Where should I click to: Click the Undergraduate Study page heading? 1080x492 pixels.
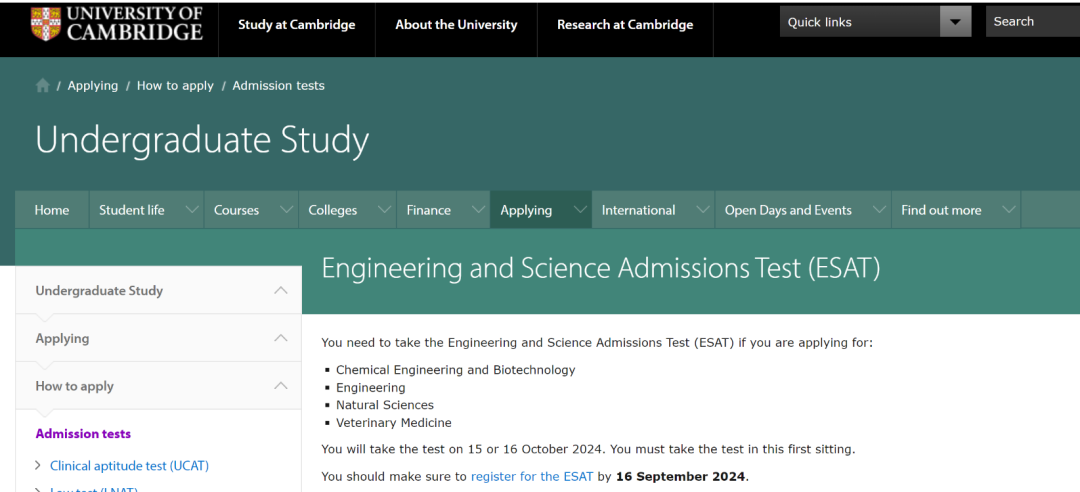point(202,140)
